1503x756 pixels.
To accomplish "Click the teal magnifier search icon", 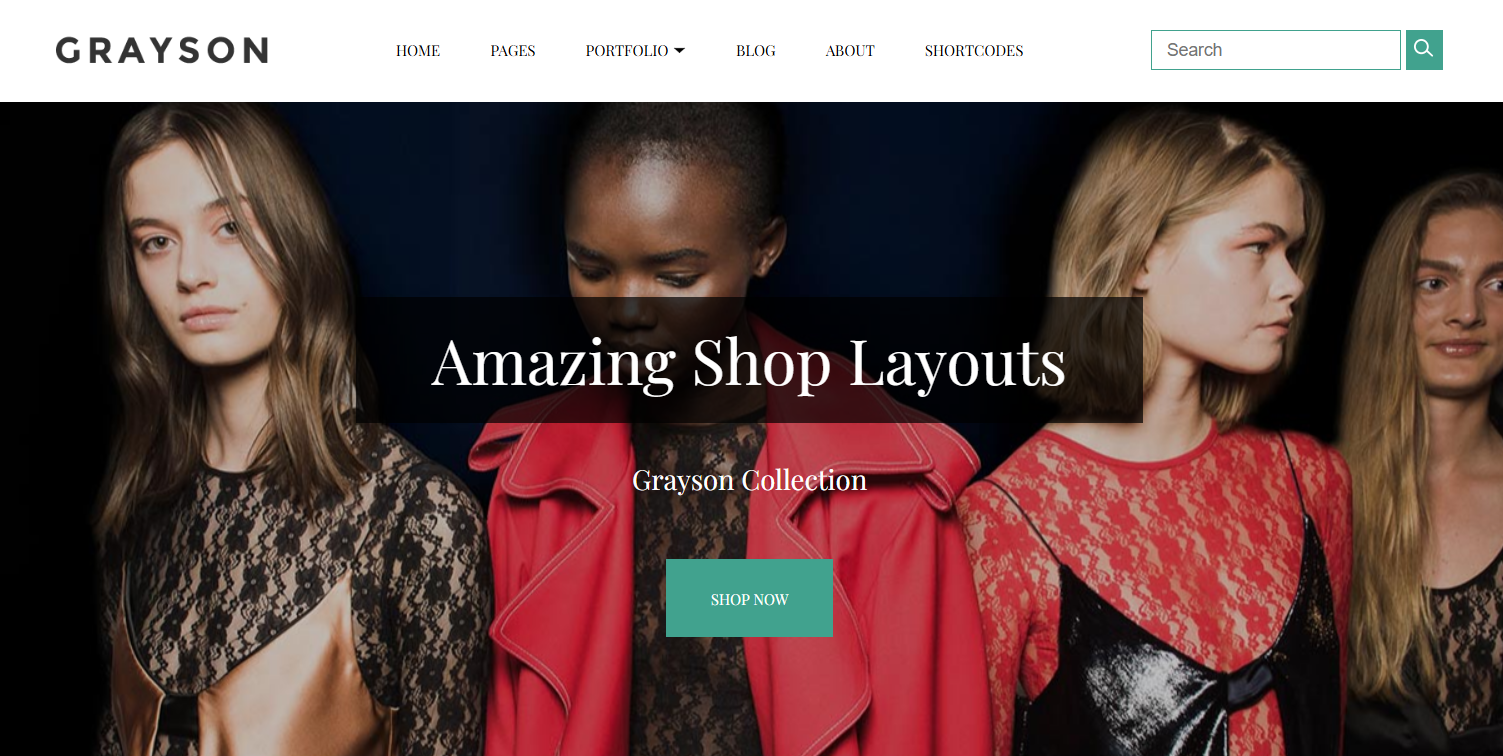I will pyautogui.click(x=1424, y=50).
